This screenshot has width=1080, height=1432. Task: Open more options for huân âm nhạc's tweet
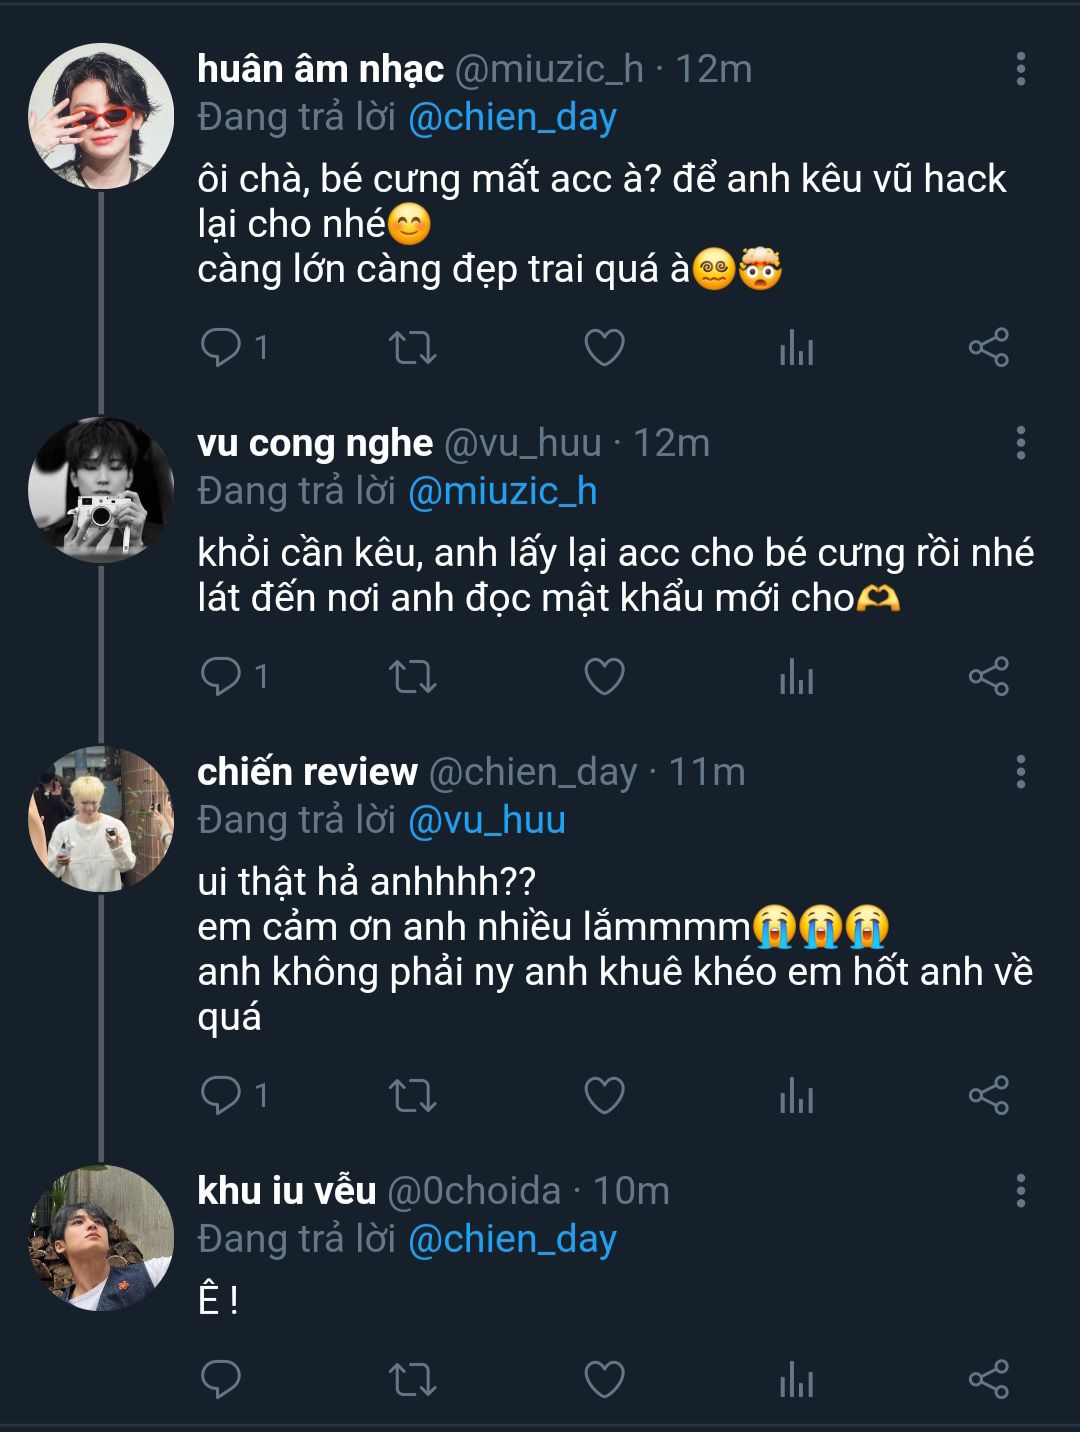pyautogui.click(x=1020, y=69)
